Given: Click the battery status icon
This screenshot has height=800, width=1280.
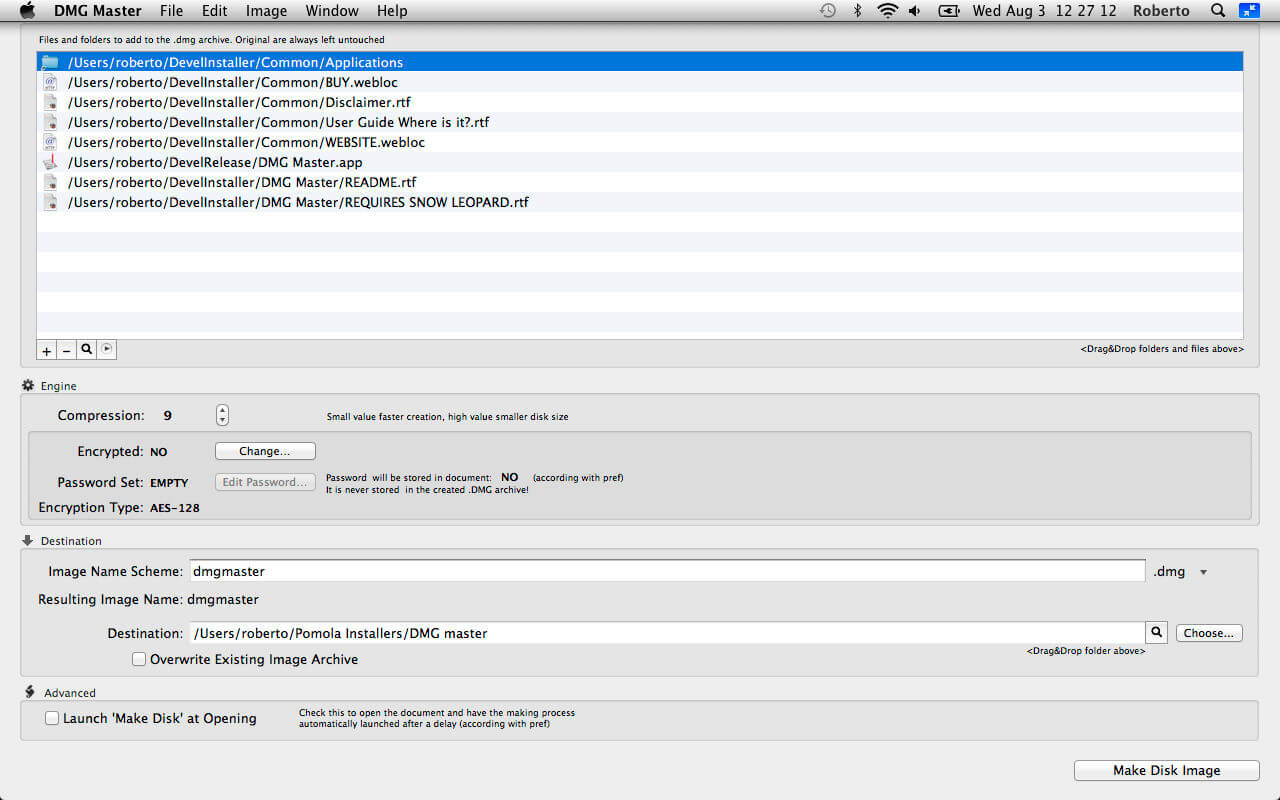Looking at the screenshot, I should pos(948,11).
